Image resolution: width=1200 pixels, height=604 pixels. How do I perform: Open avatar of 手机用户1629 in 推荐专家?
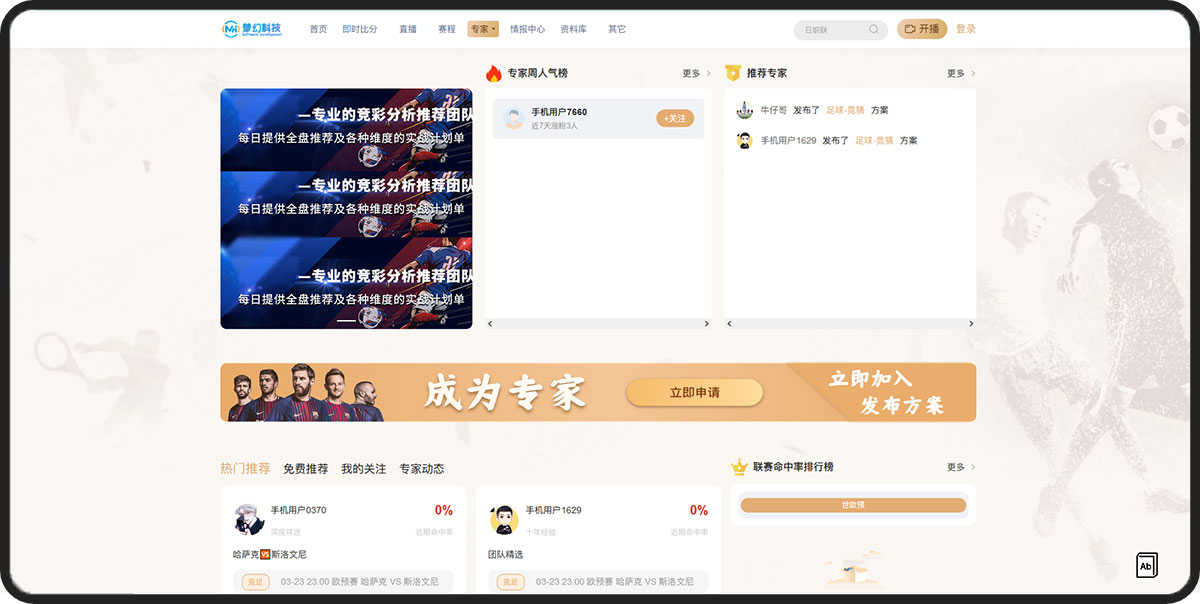(x=744, y=141)
